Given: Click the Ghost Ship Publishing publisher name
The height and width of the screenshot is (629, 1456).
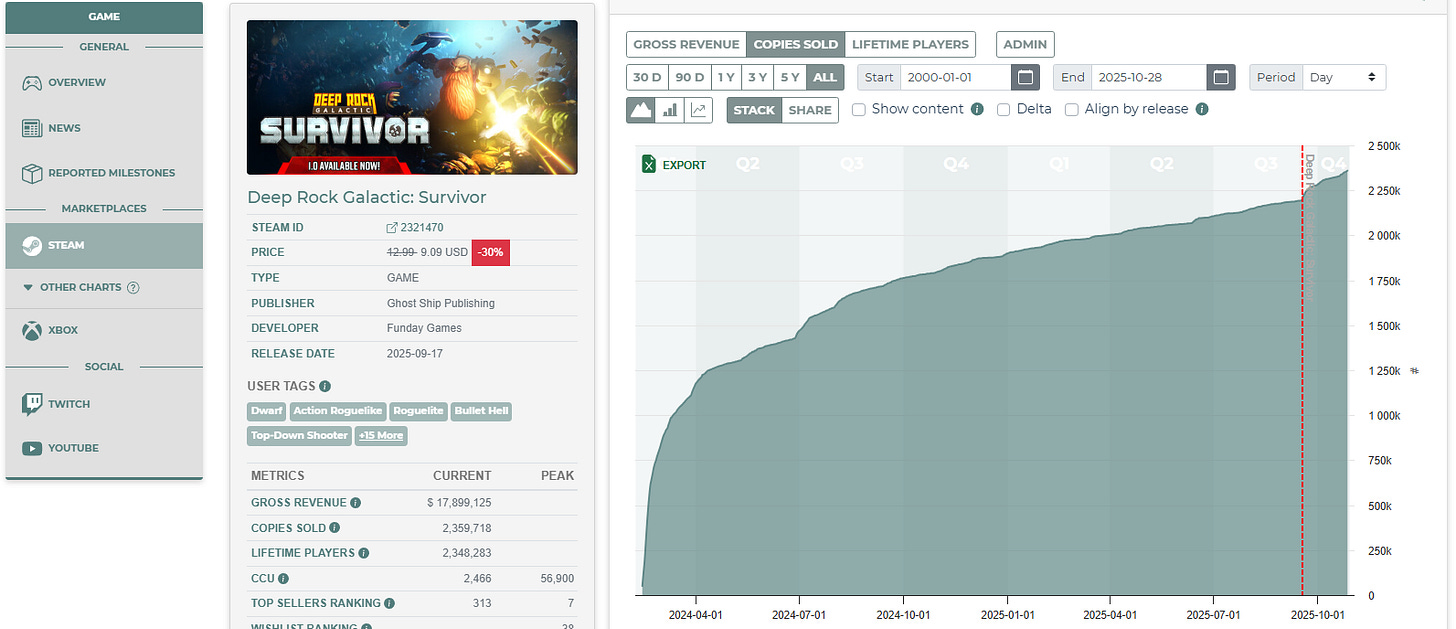Looking at the screenshot, I should 441,303.
